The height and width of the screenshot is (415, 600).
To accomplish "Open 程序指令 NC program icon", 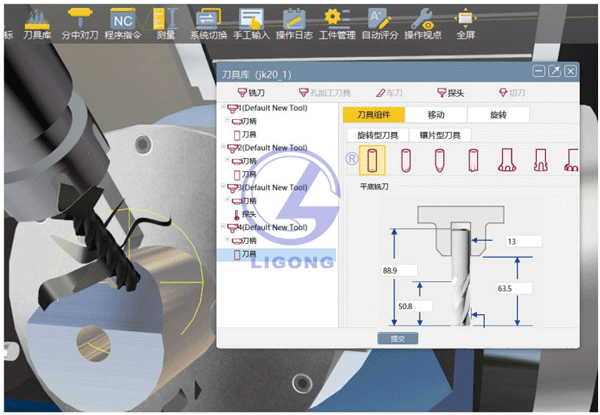I will pos(122,20).
